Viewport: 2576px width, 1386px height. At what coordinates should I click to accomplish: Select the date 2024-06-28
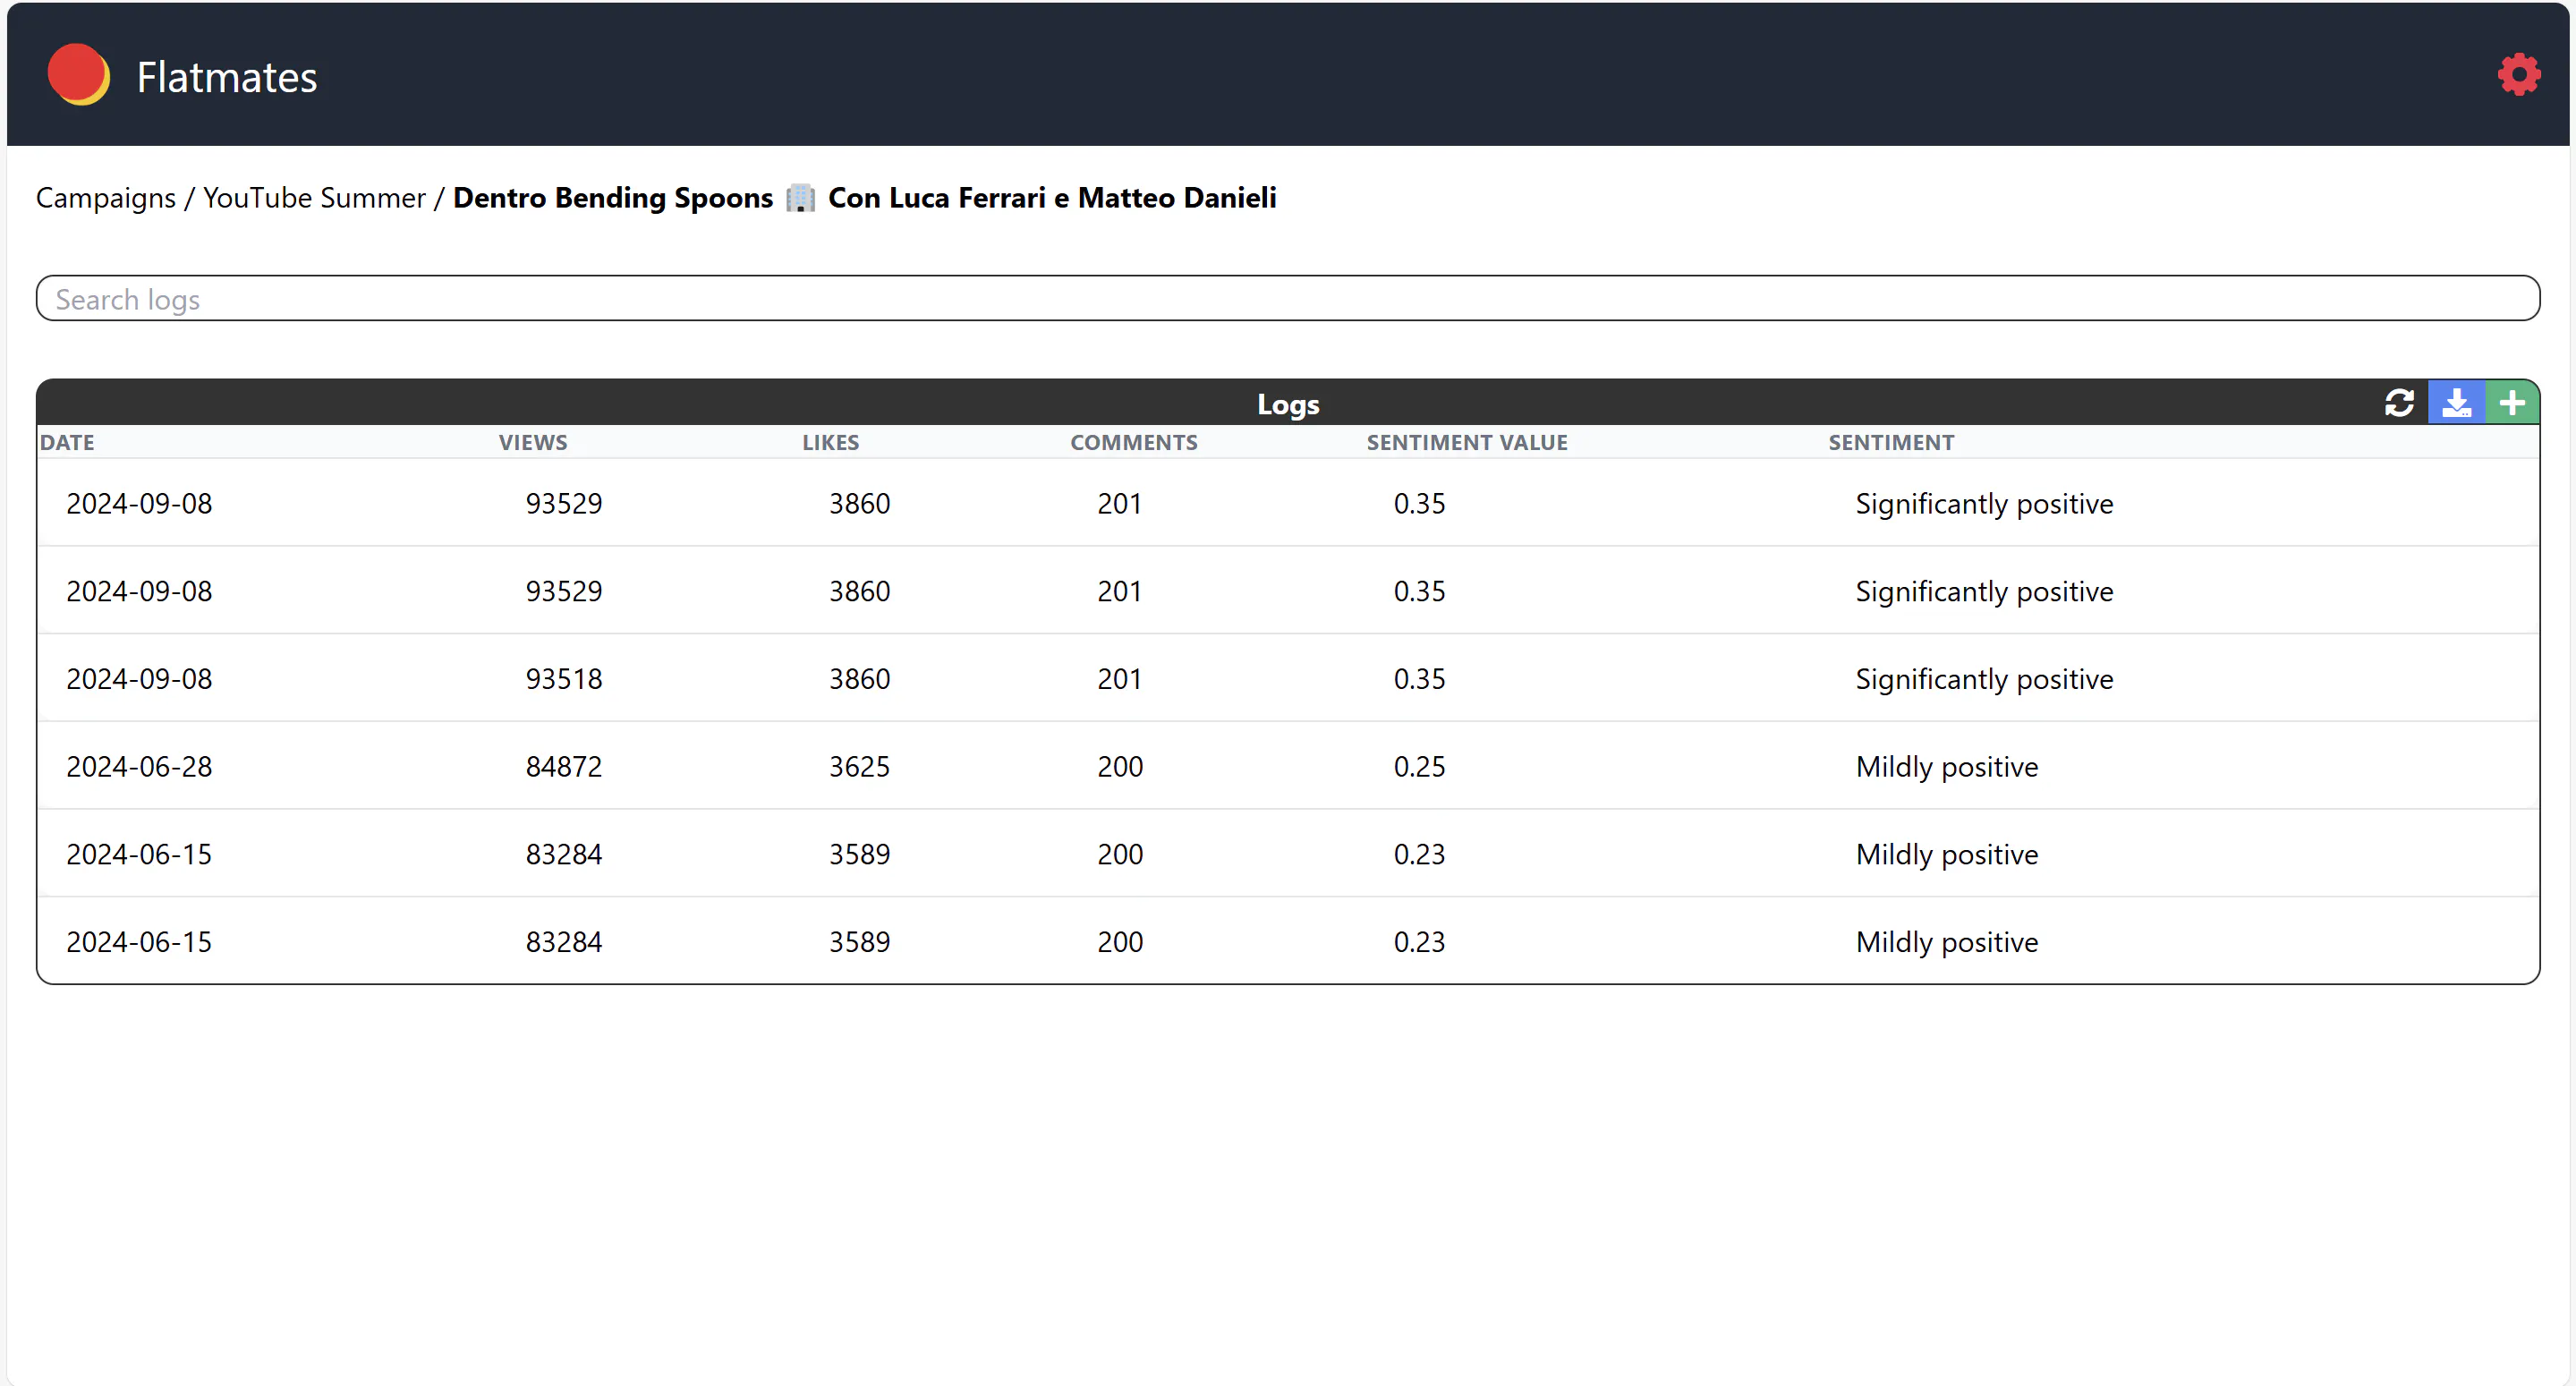pyautogui.click(x=139, y=767)
